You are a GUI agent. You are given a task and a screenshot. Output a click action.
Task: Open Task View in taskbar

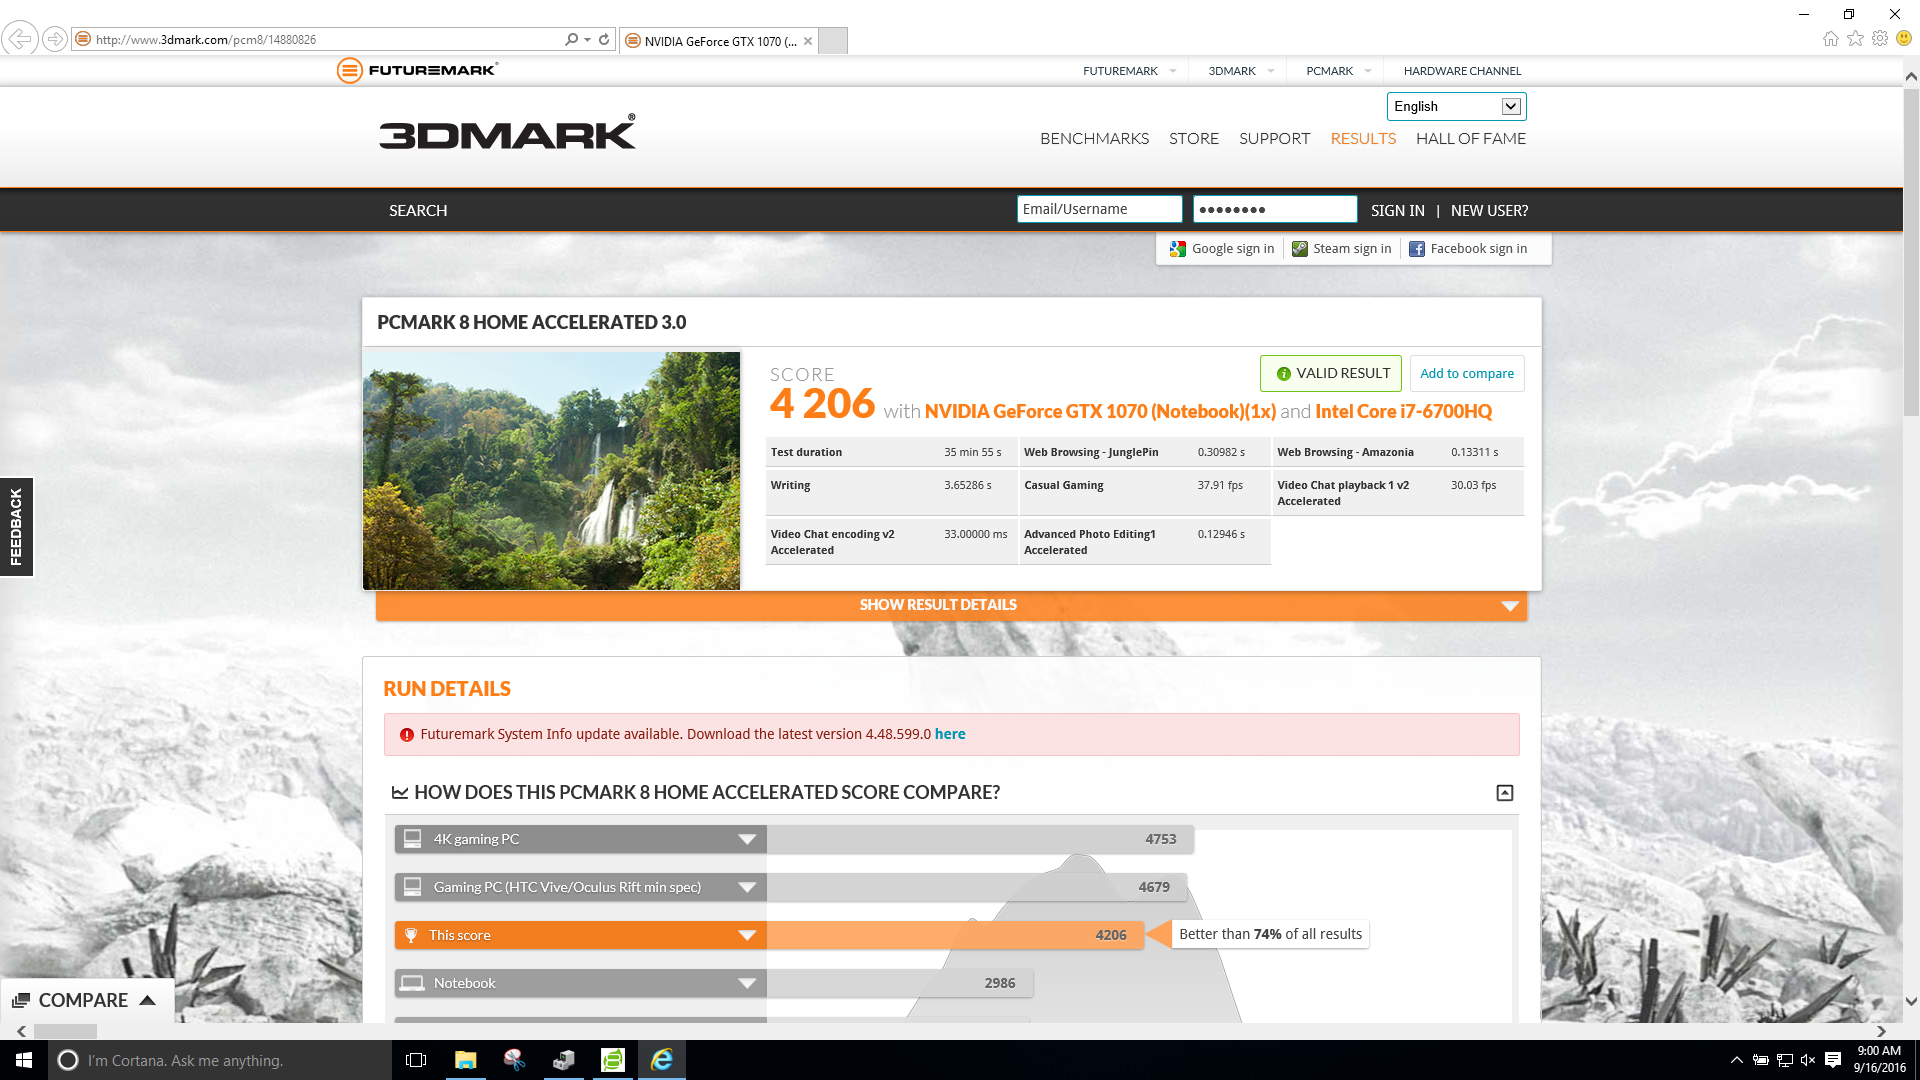coord(416,1060)
